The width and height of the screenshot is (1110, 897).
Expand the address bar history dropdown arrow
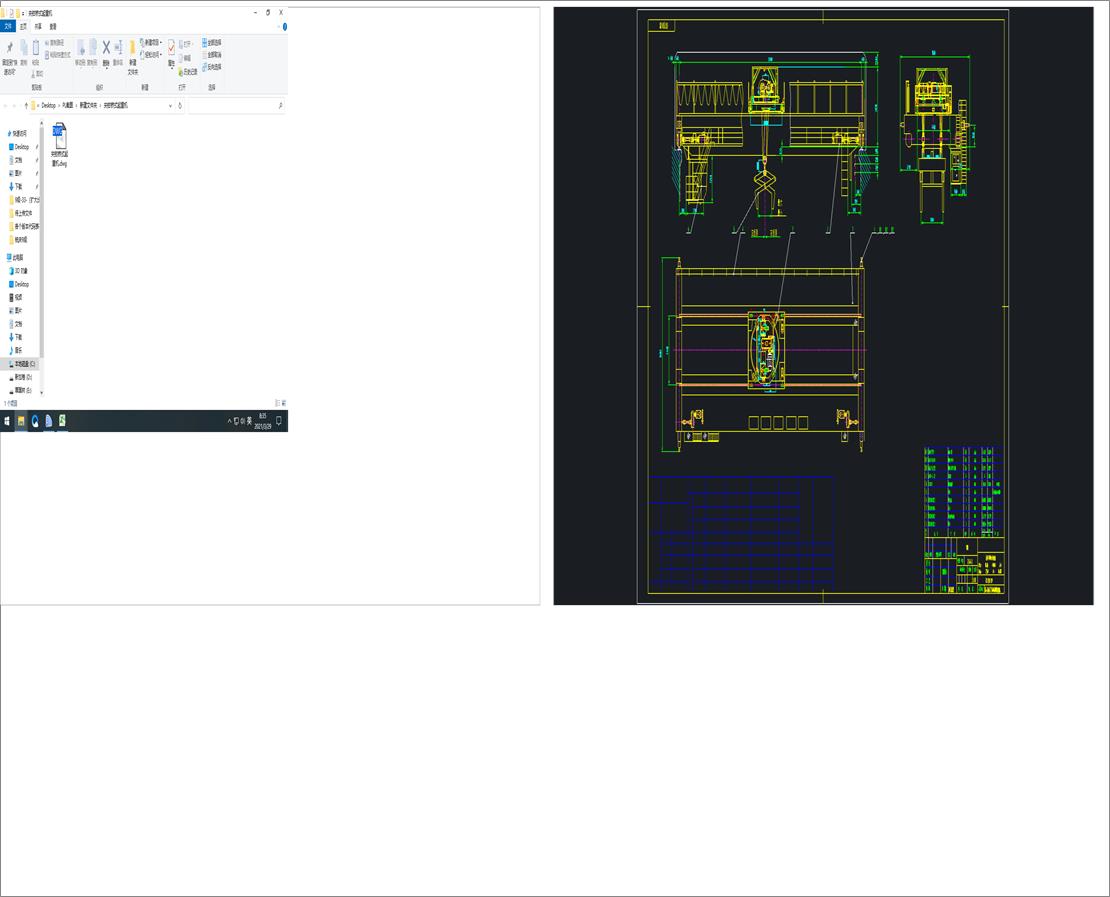pos(170,105)
